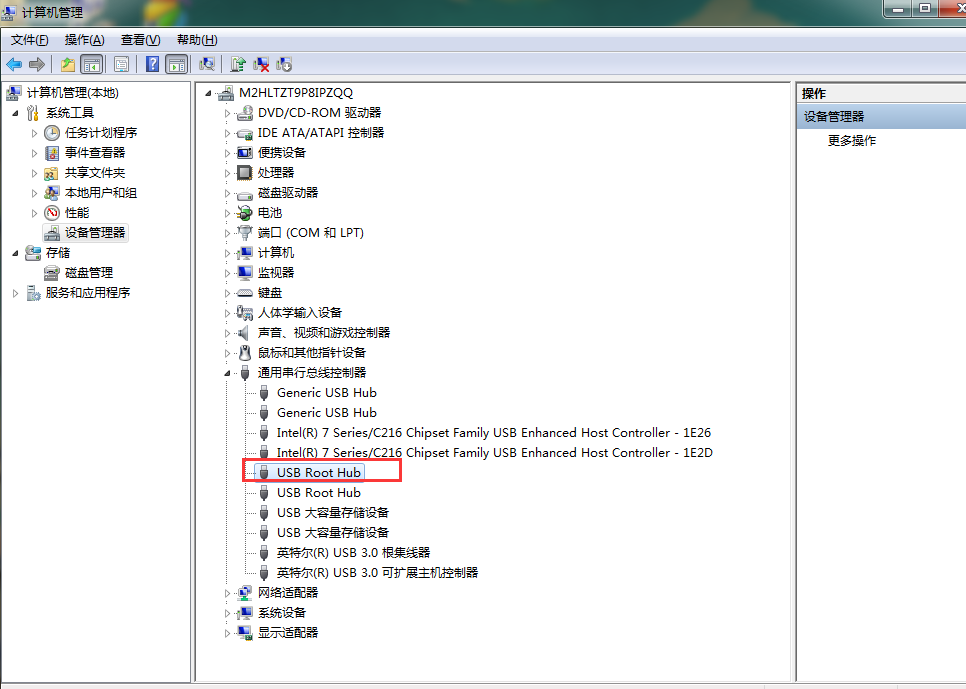Screen dimensions: 966x689
Task: Collapse the 系统工具 tree node
Action: [15, 113]
